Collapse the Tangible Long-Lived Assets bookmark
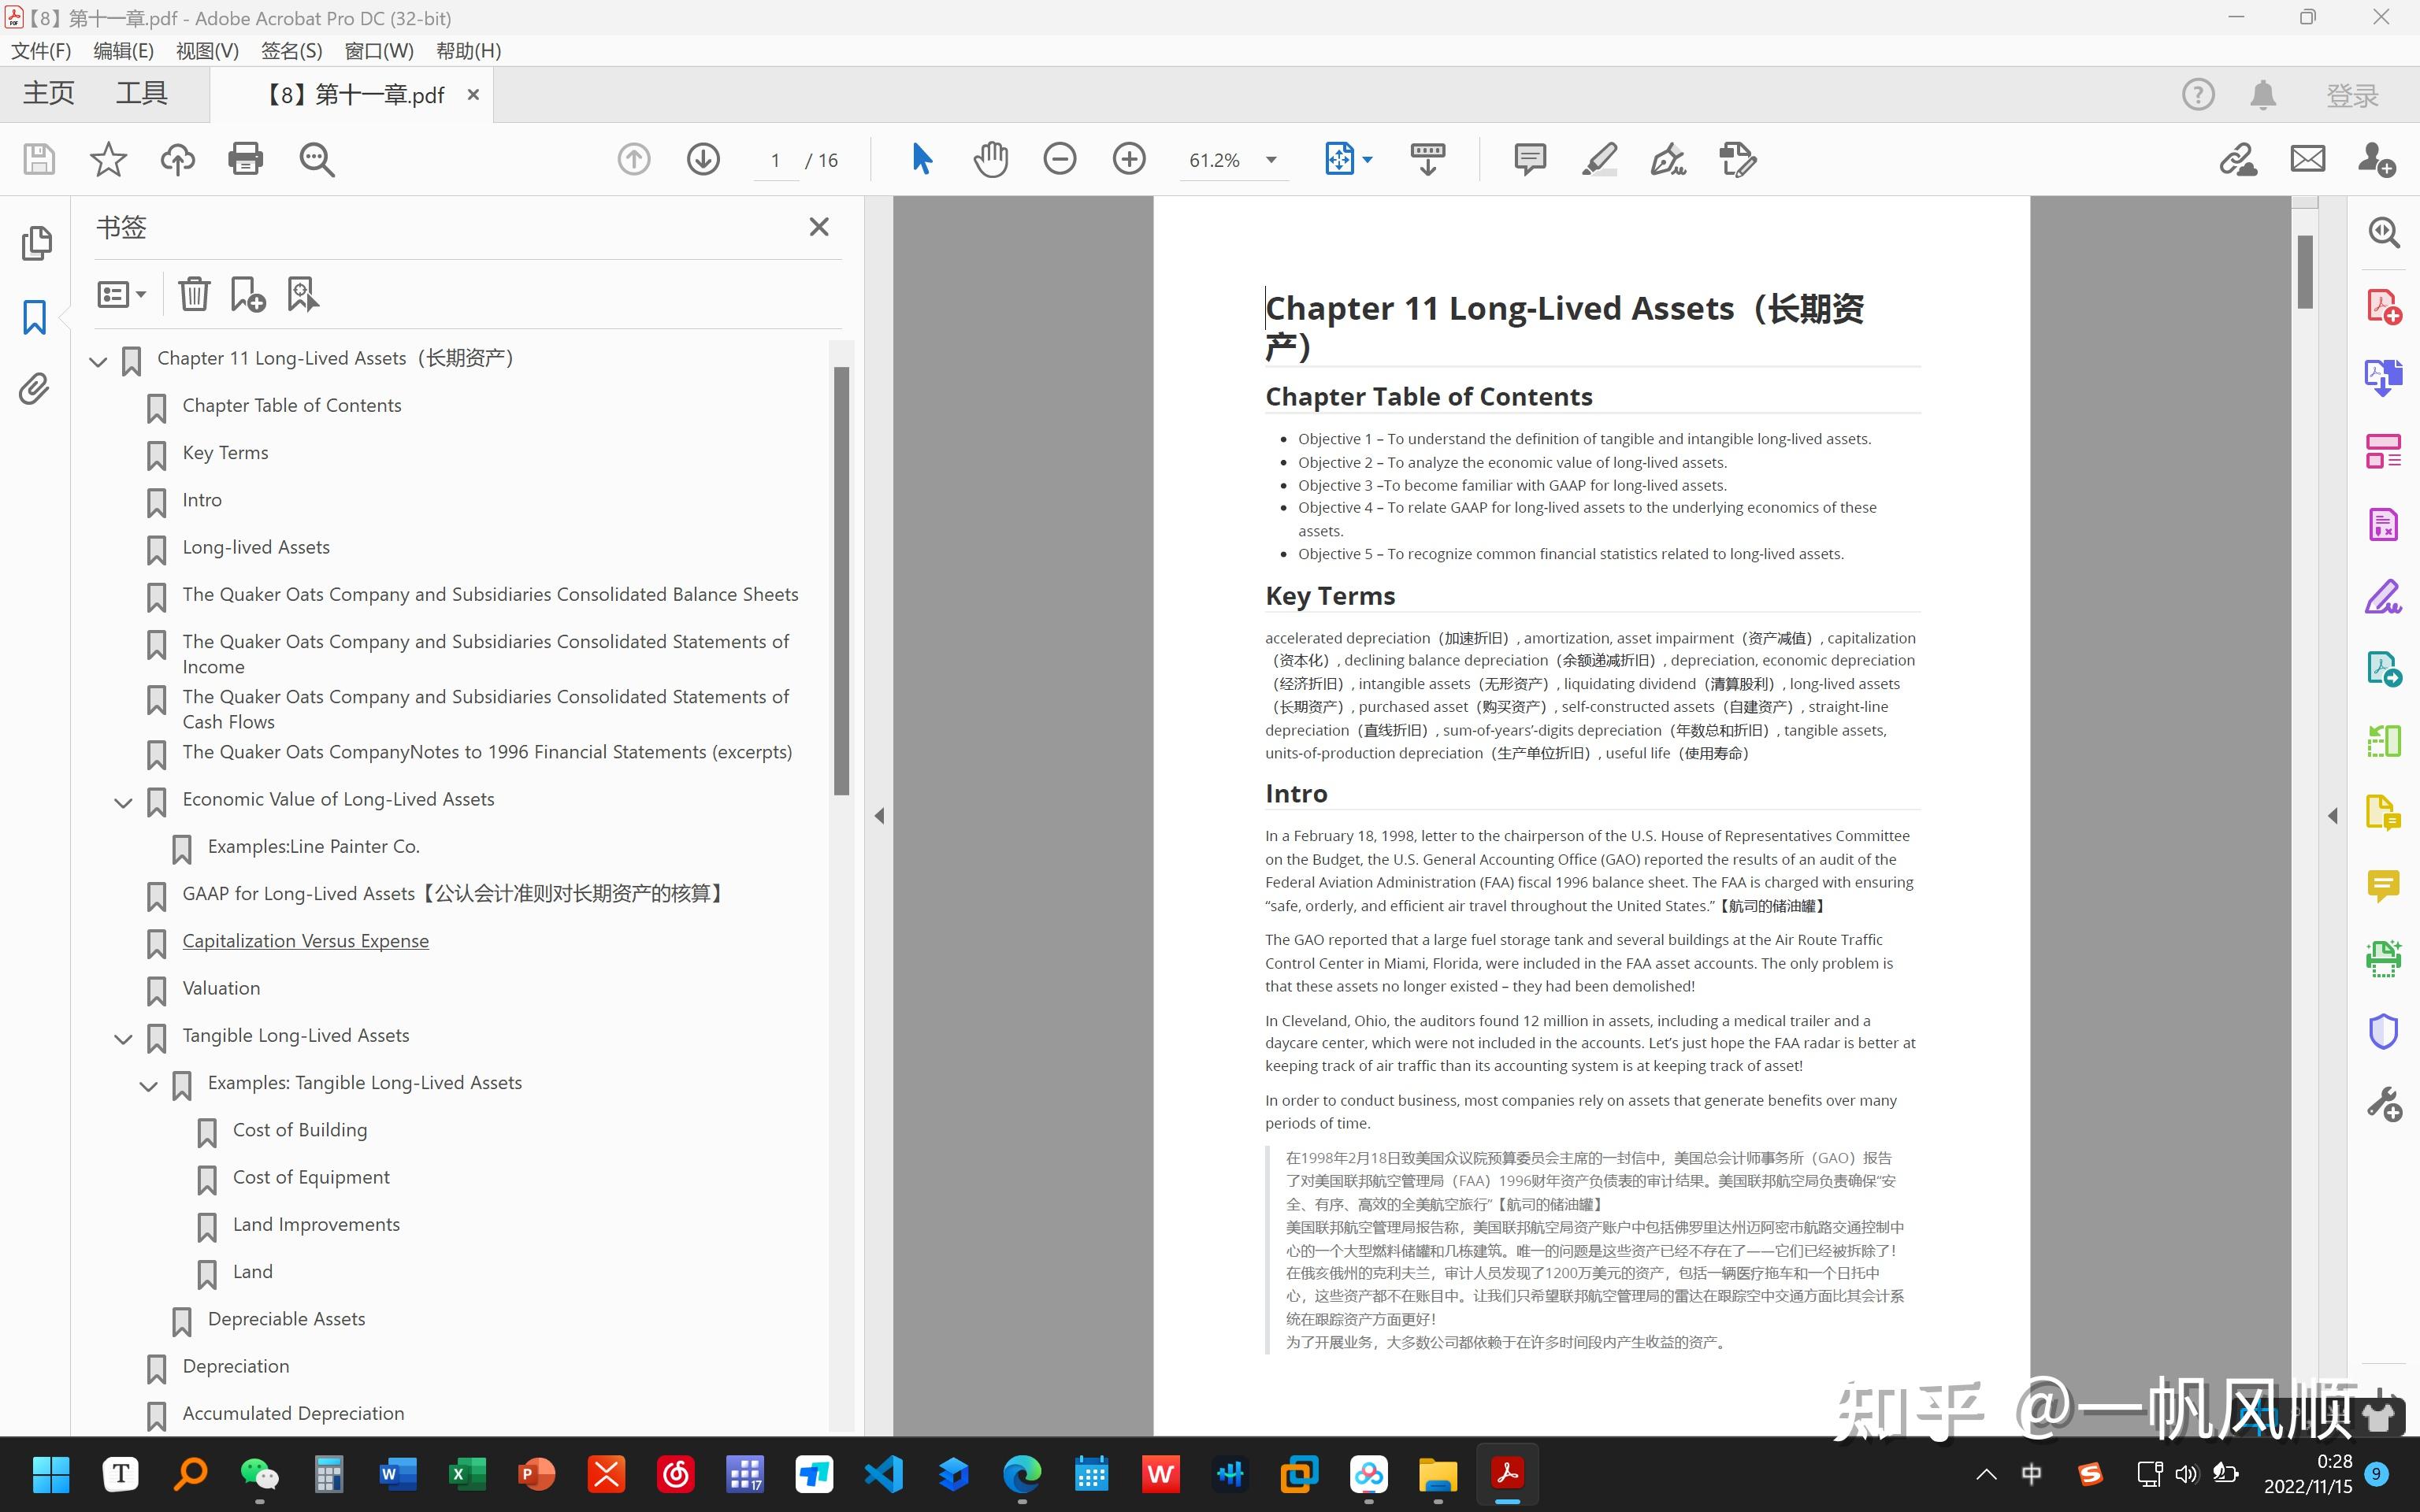The height and width of the screenshot is (1512, 2420). pos(123,1038)
